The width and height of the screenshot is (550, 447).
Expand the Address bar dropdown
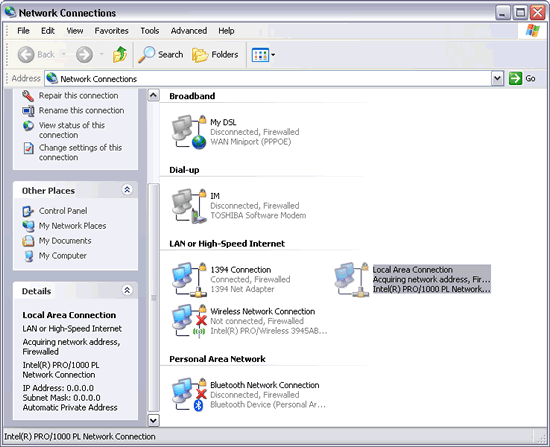point(497,78)
